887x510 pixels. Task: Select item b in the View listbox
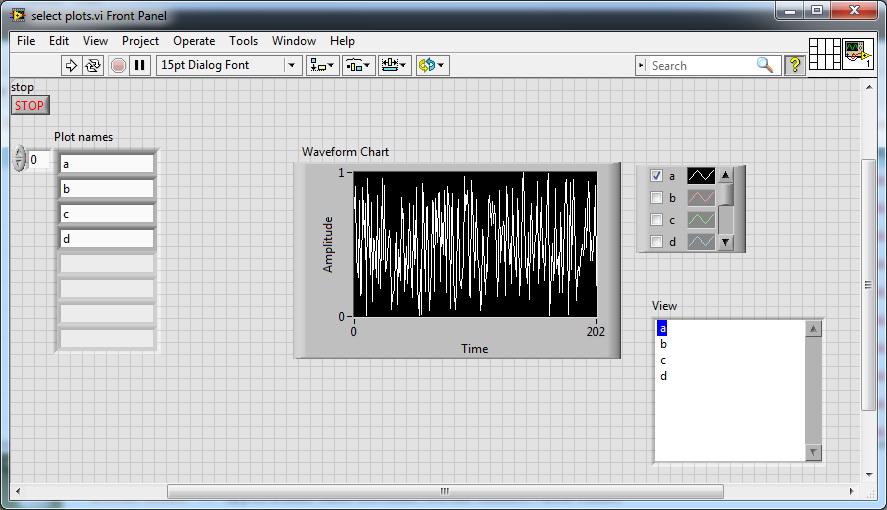(x=663, y=344)
